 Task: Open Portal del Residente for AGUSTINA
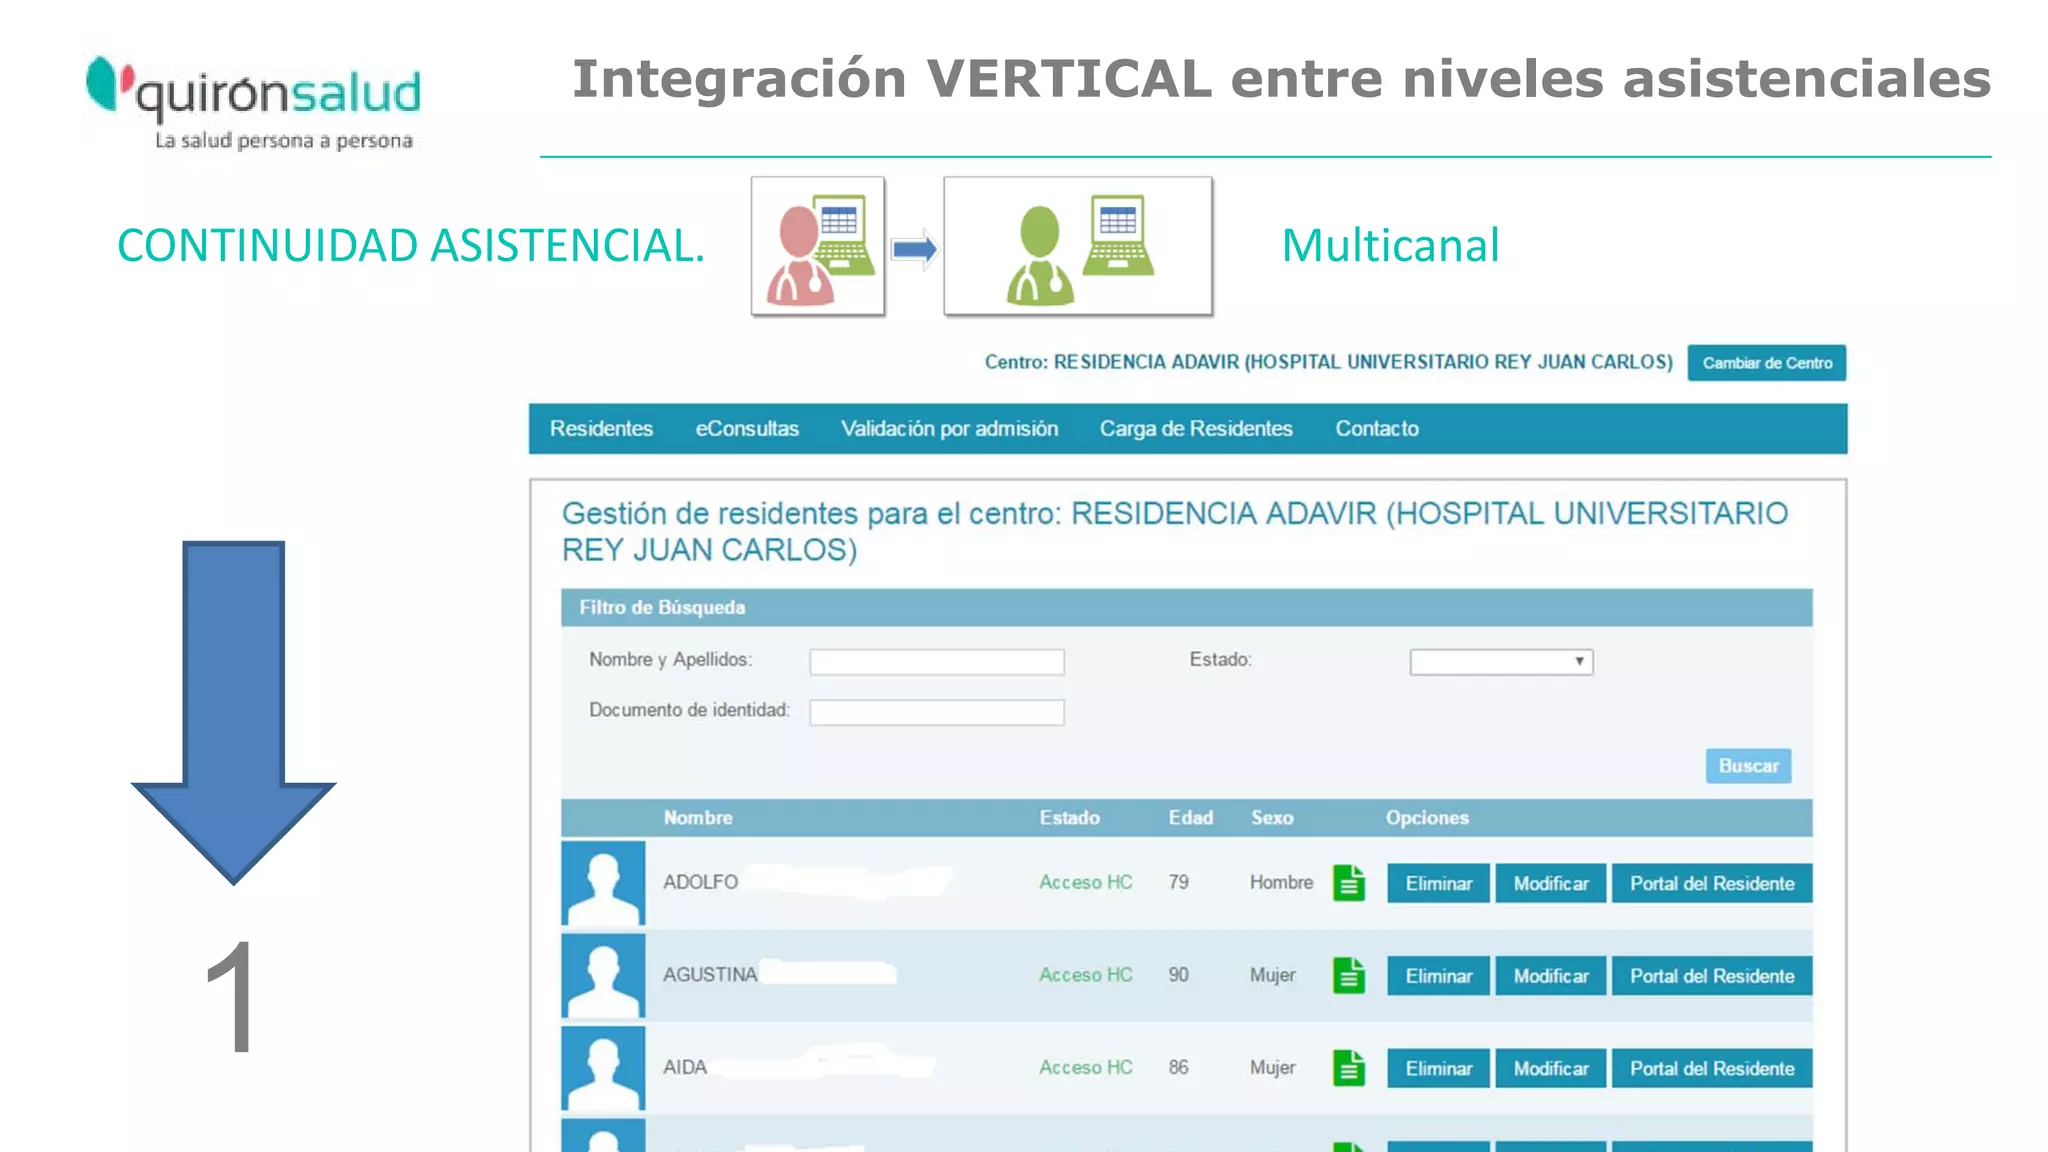pos(1712,976)
